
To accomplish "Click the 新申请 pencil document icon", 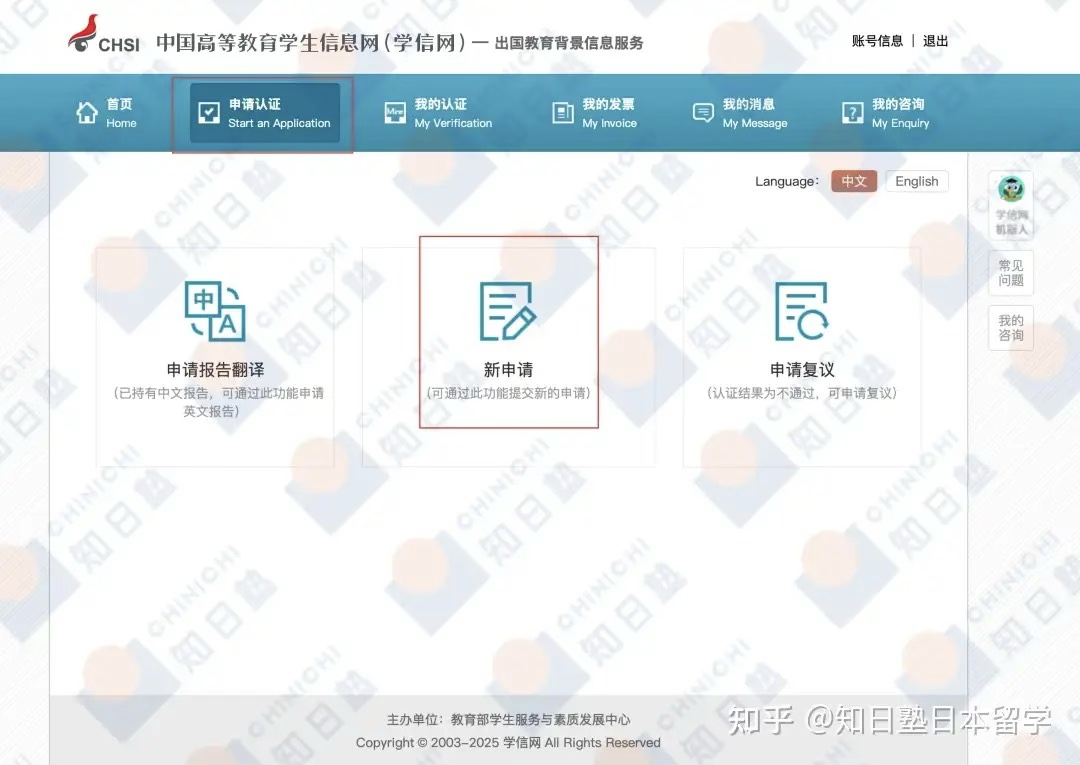I will [508, 311].
